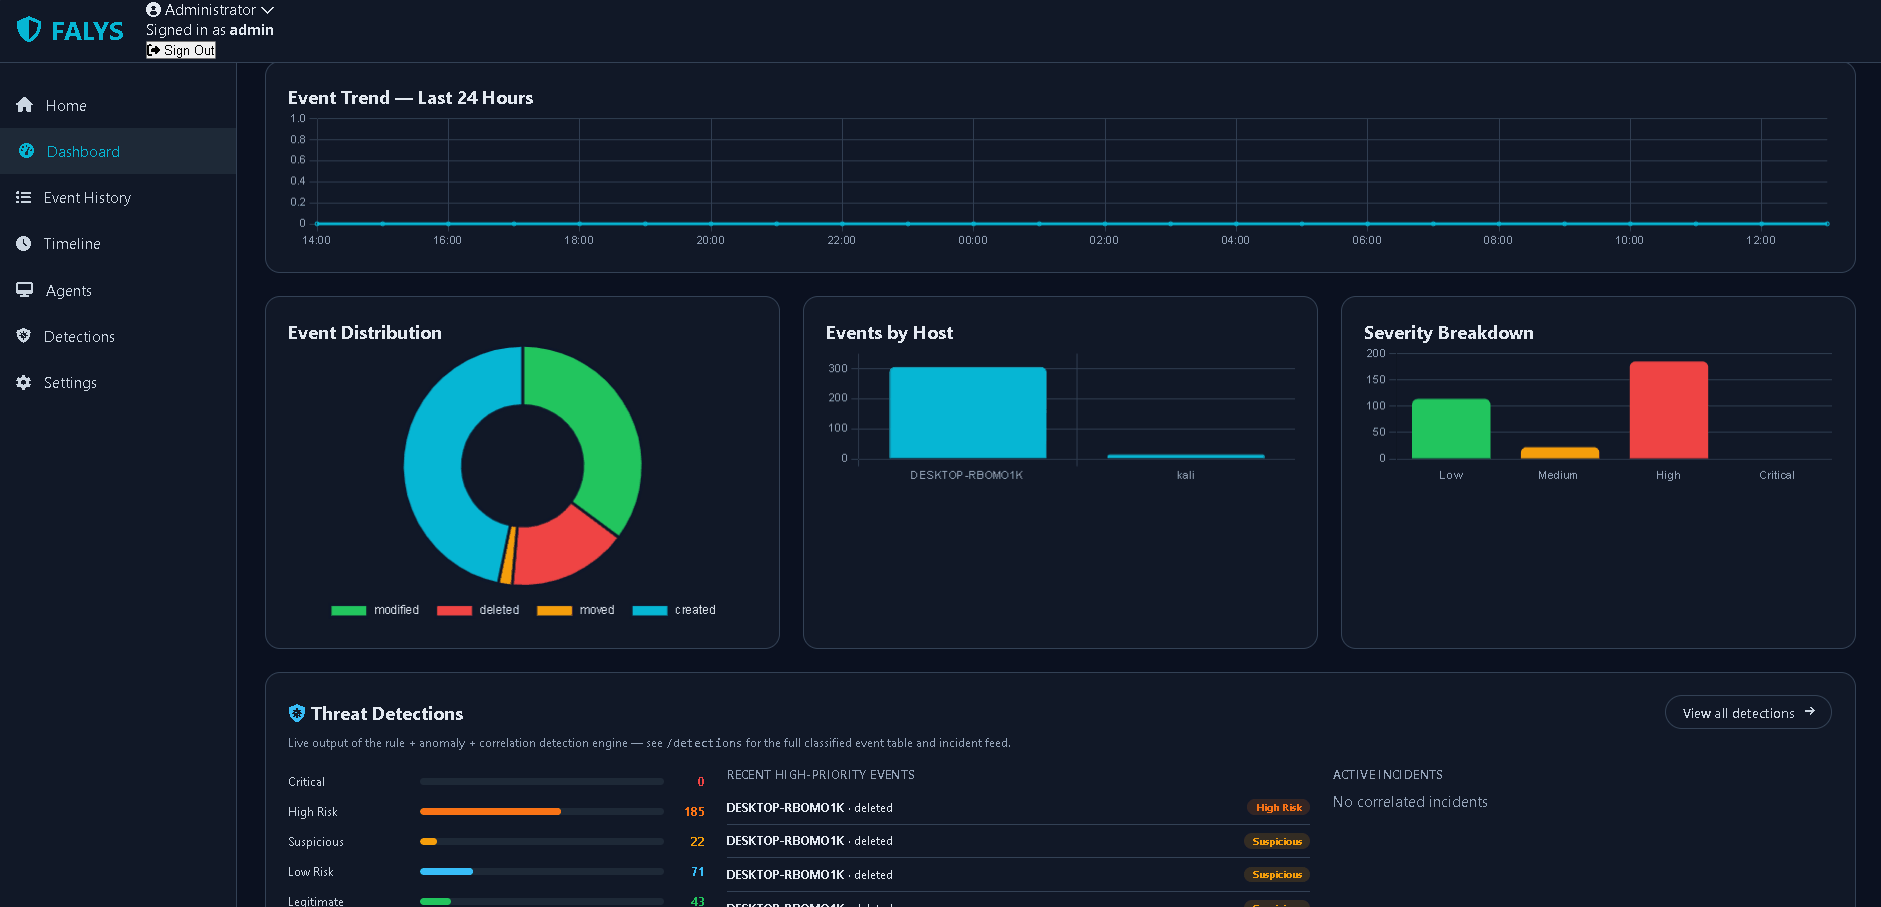Click the Low Risk count 71

(697, 872)
